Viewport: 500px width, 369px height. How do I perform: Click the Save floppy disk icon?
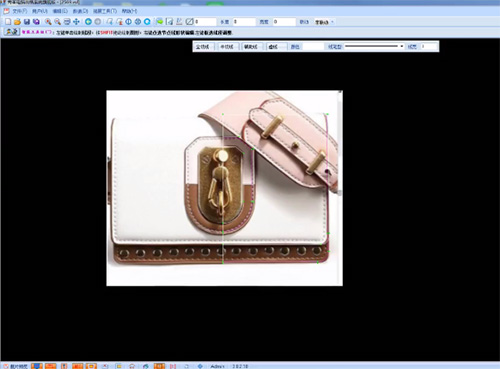[27, 22]
